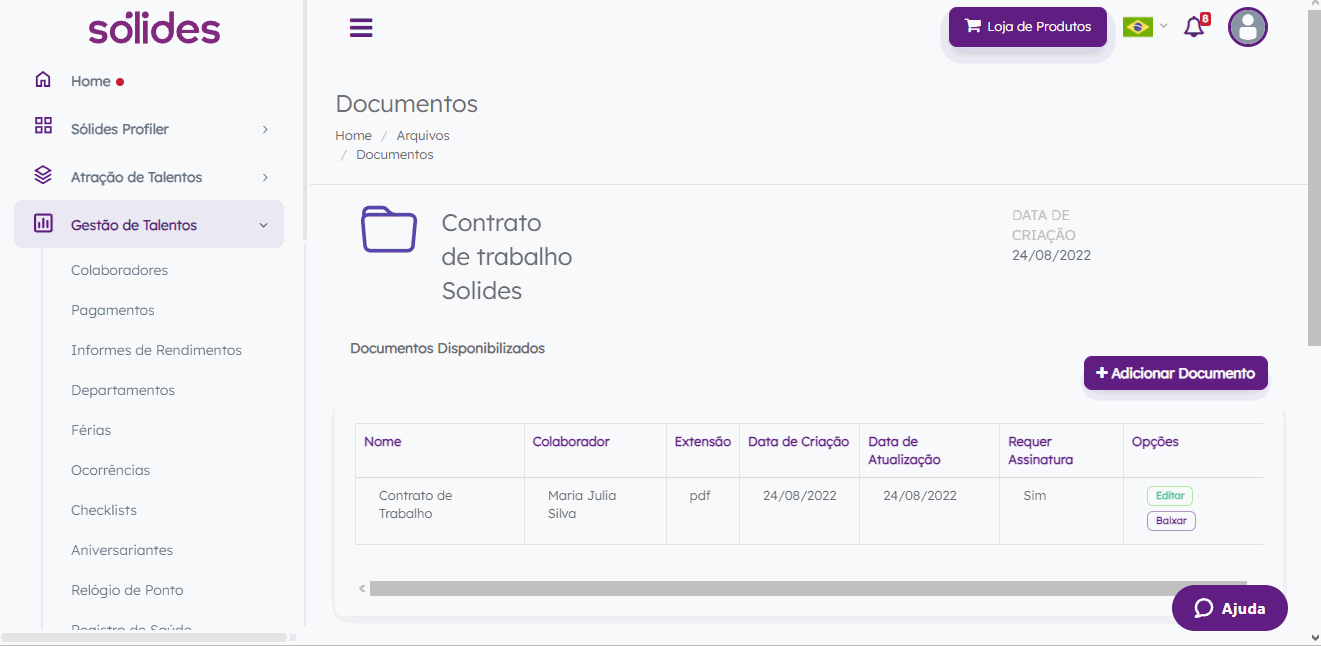Click the table horizontal scrollbar

pos(808,589)
